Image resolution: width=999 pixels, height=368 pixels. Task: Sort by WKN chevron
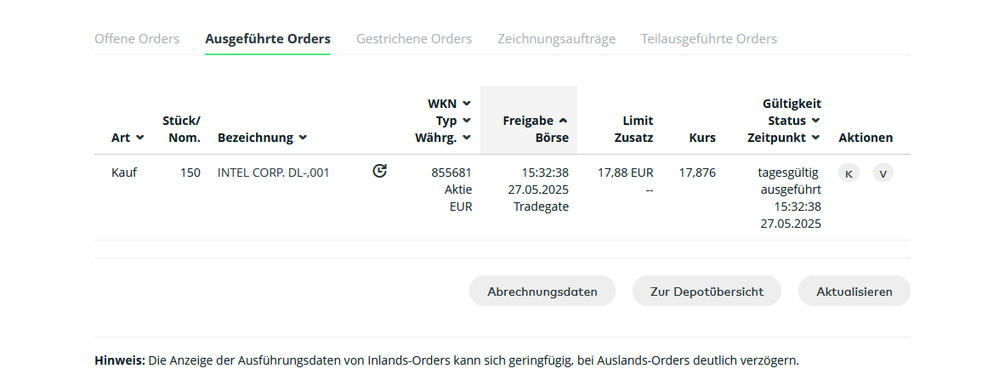467,103
